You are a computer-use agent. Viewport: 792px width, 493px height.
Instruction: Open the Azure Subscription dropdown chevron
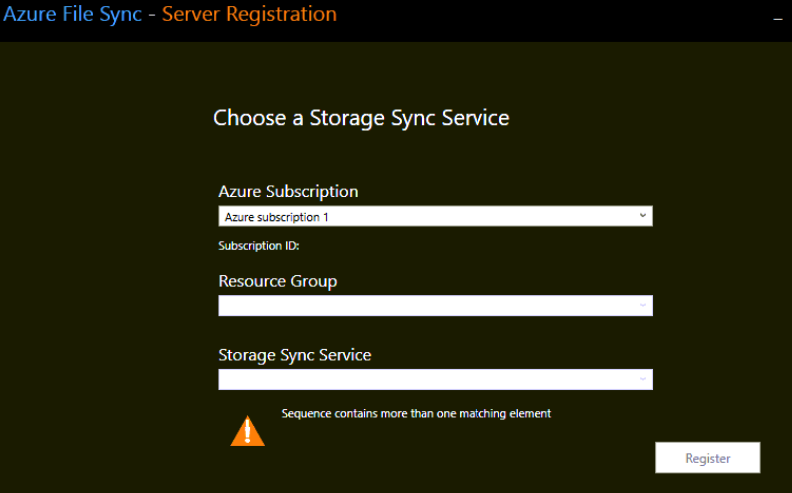coord(642,216)
